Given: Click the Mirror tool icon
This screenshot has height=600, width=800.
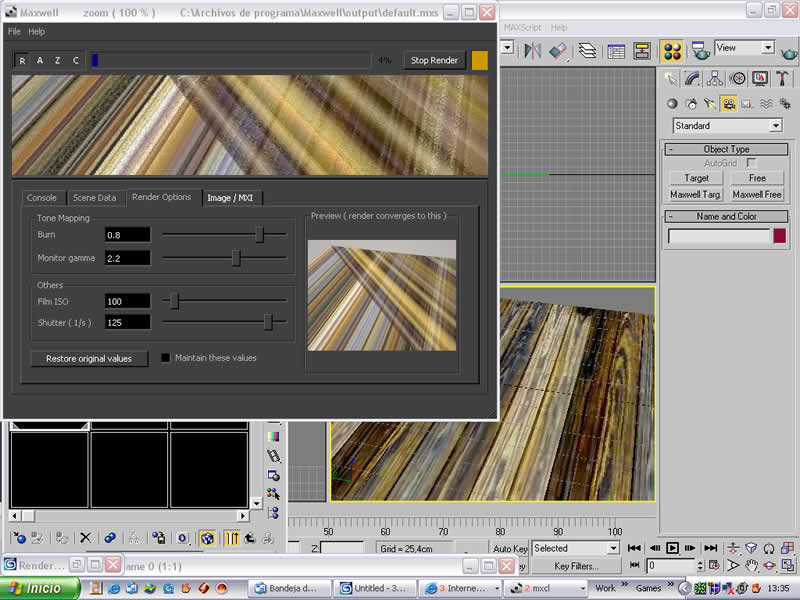Looking at the screenshot, I should [532, 50].
